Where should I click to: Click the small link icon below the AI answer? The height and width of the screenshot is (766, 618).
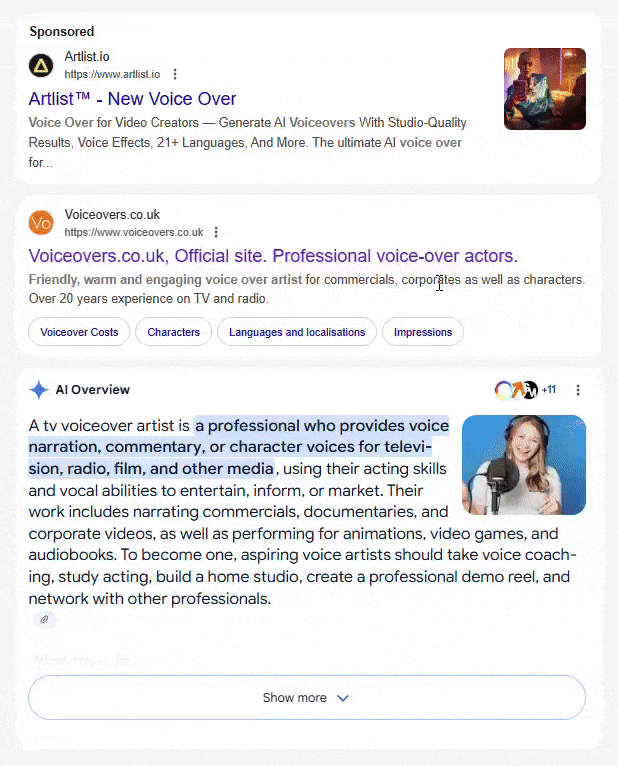click(44, 620)
